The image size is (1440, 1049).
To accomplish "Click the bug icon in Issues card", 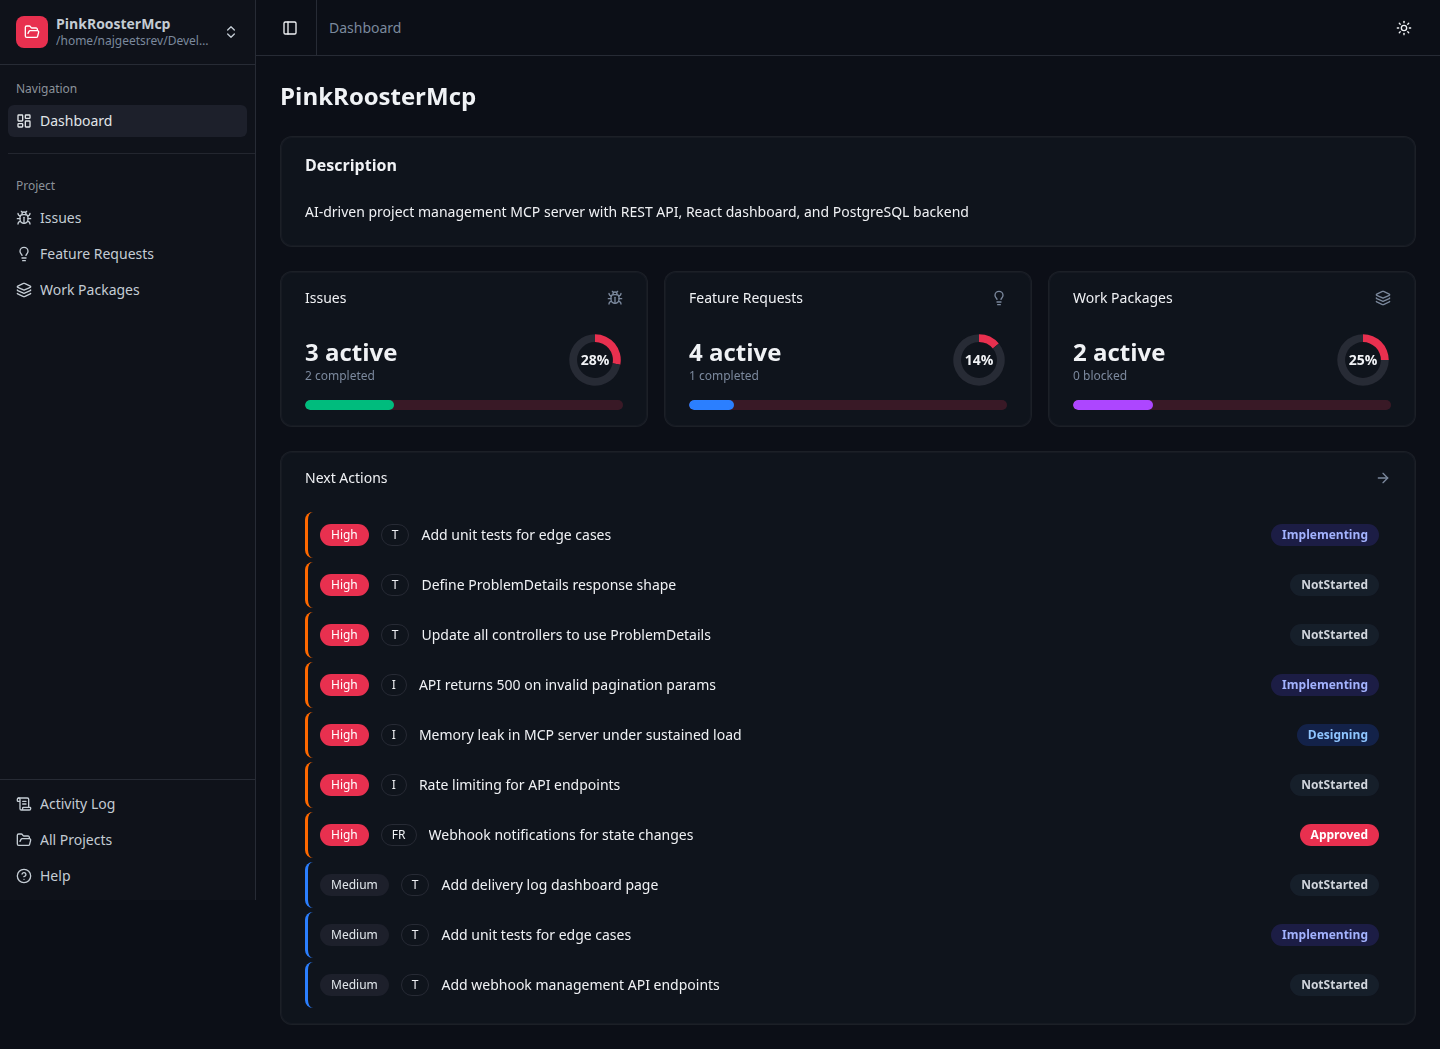I will click(615, 298).
